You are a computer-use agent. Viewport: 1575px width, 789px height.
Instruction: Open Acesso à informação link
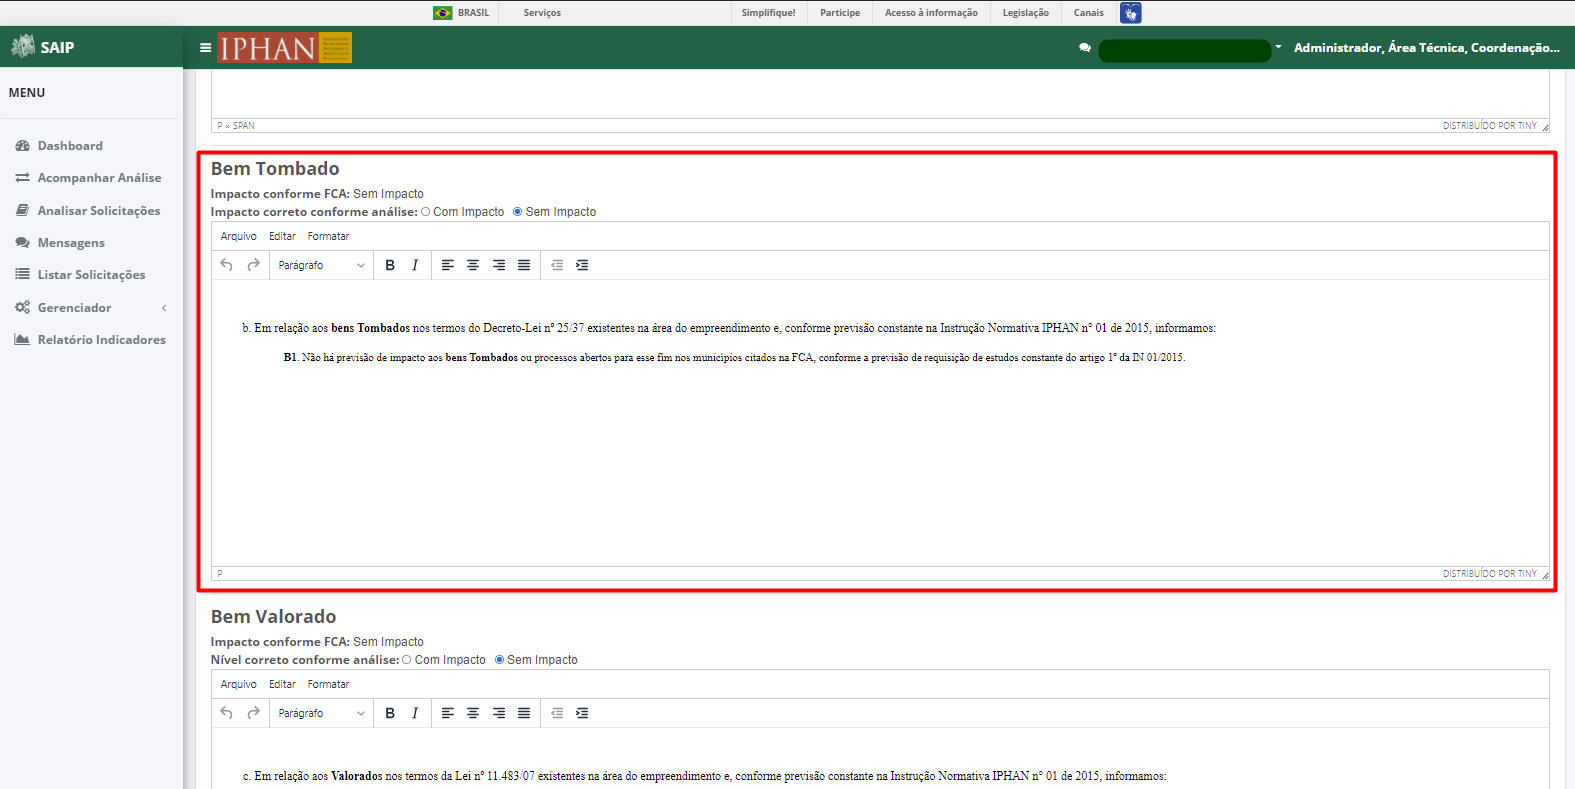coord(931,13)
